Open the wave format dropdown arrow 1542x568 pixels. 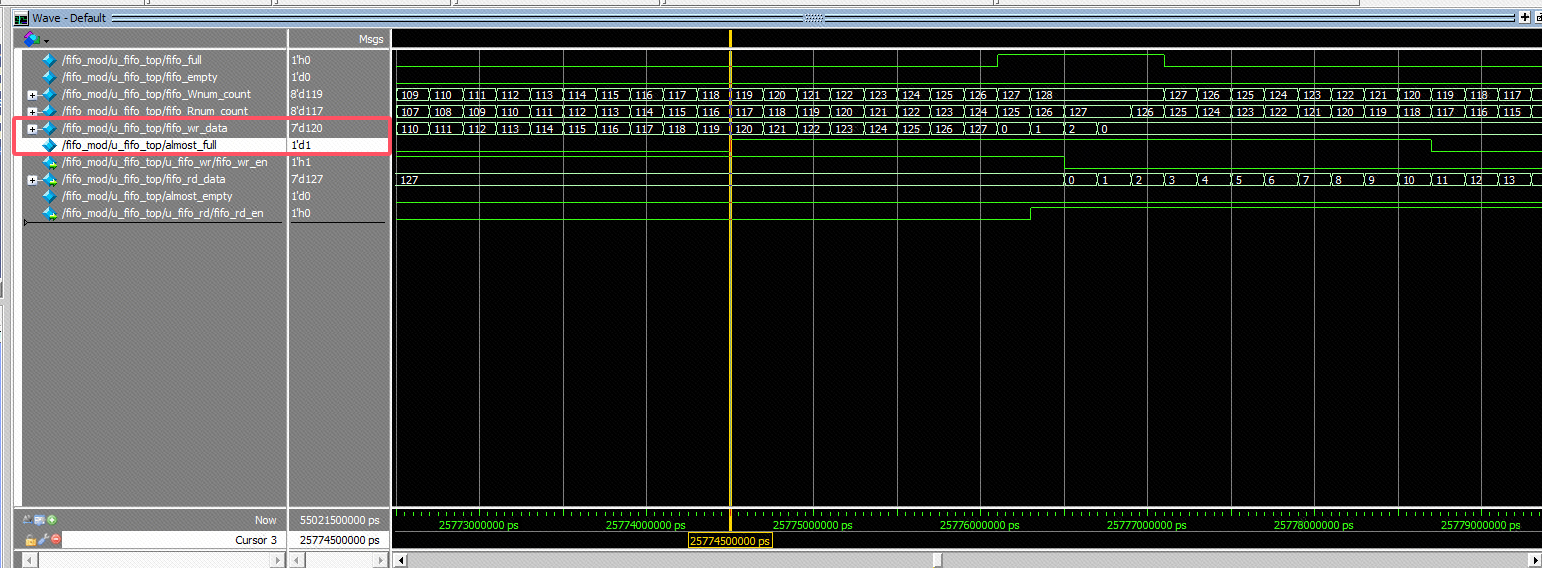[x=46, y=40]
